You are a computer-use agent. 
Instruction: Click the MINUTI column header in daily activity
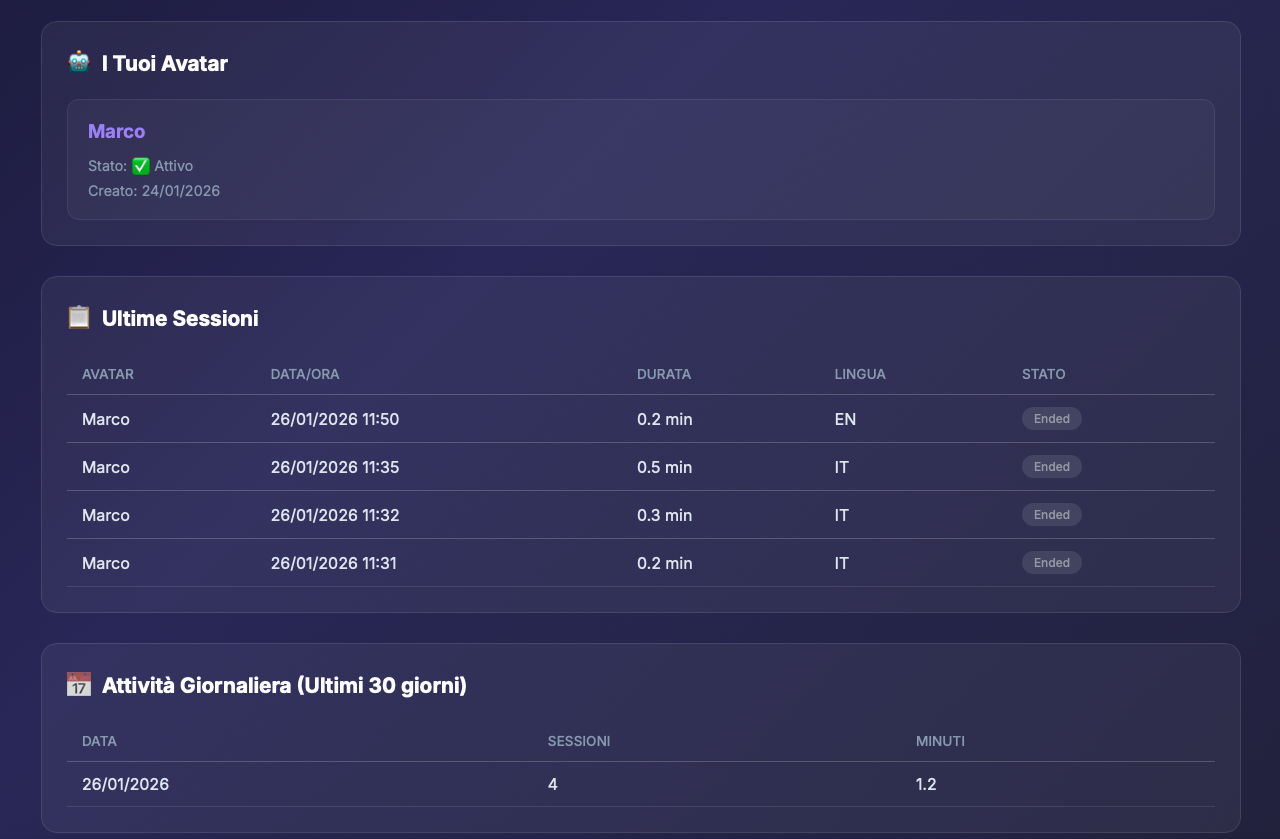pos(940,741)
